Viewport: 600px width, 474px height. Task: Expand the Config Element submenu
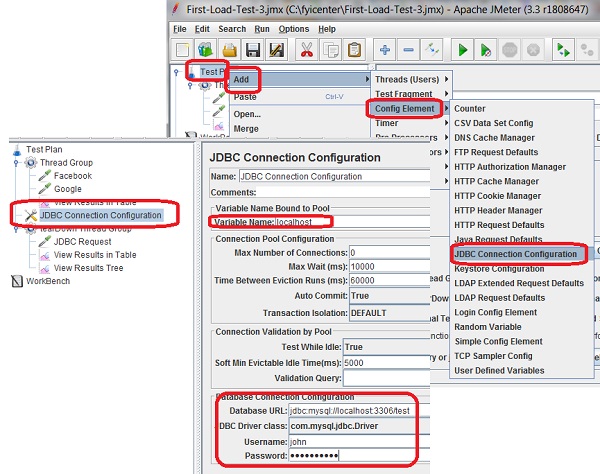pyautogui.click(x=412, y=109)
